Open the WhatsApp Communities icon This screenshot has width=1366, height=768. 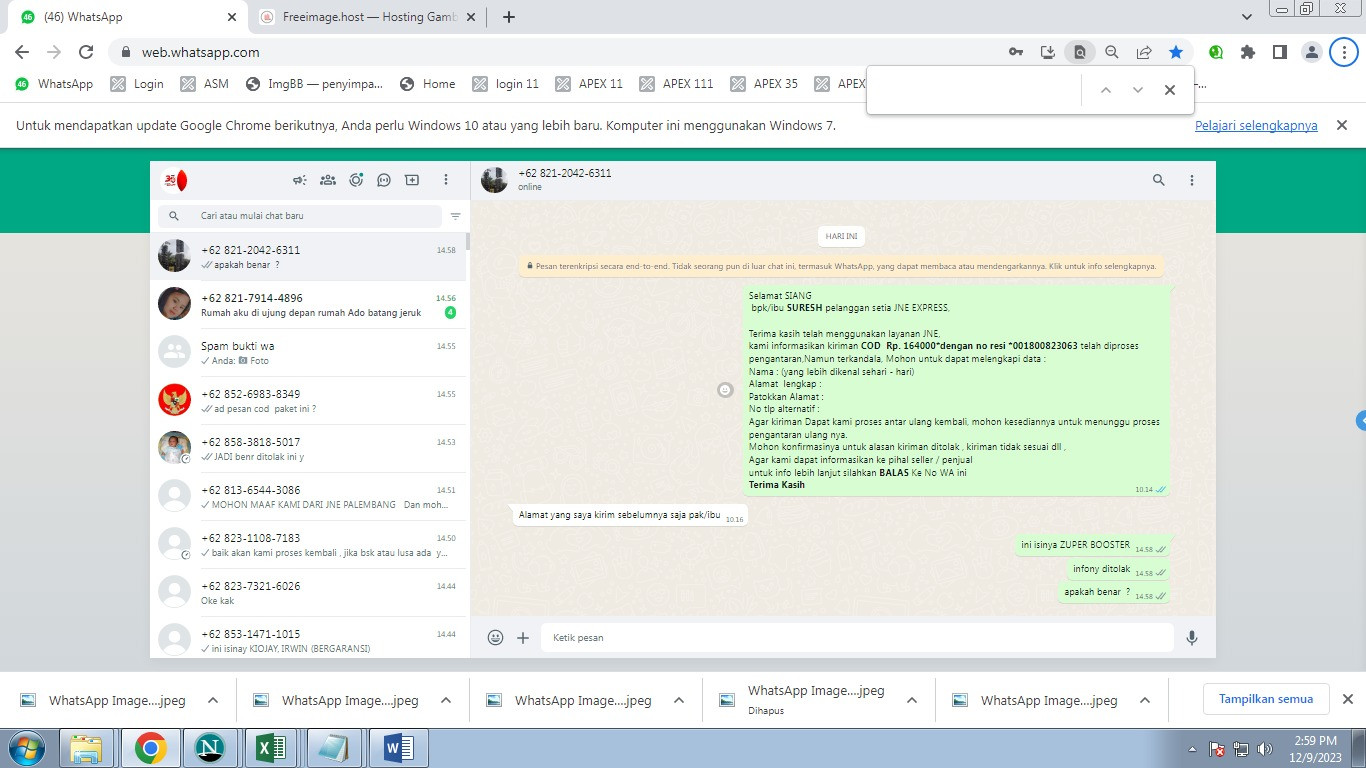[327, 180]
